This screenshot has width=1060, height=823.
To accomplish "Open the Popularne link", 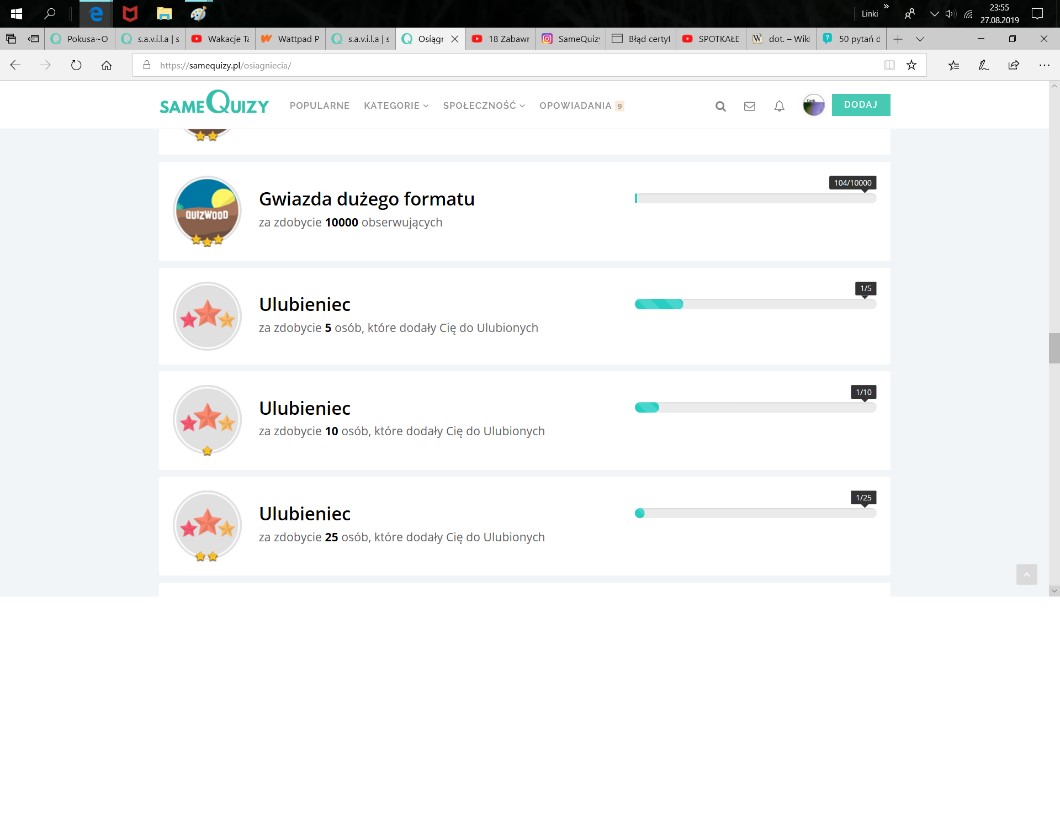I will 319,106.
